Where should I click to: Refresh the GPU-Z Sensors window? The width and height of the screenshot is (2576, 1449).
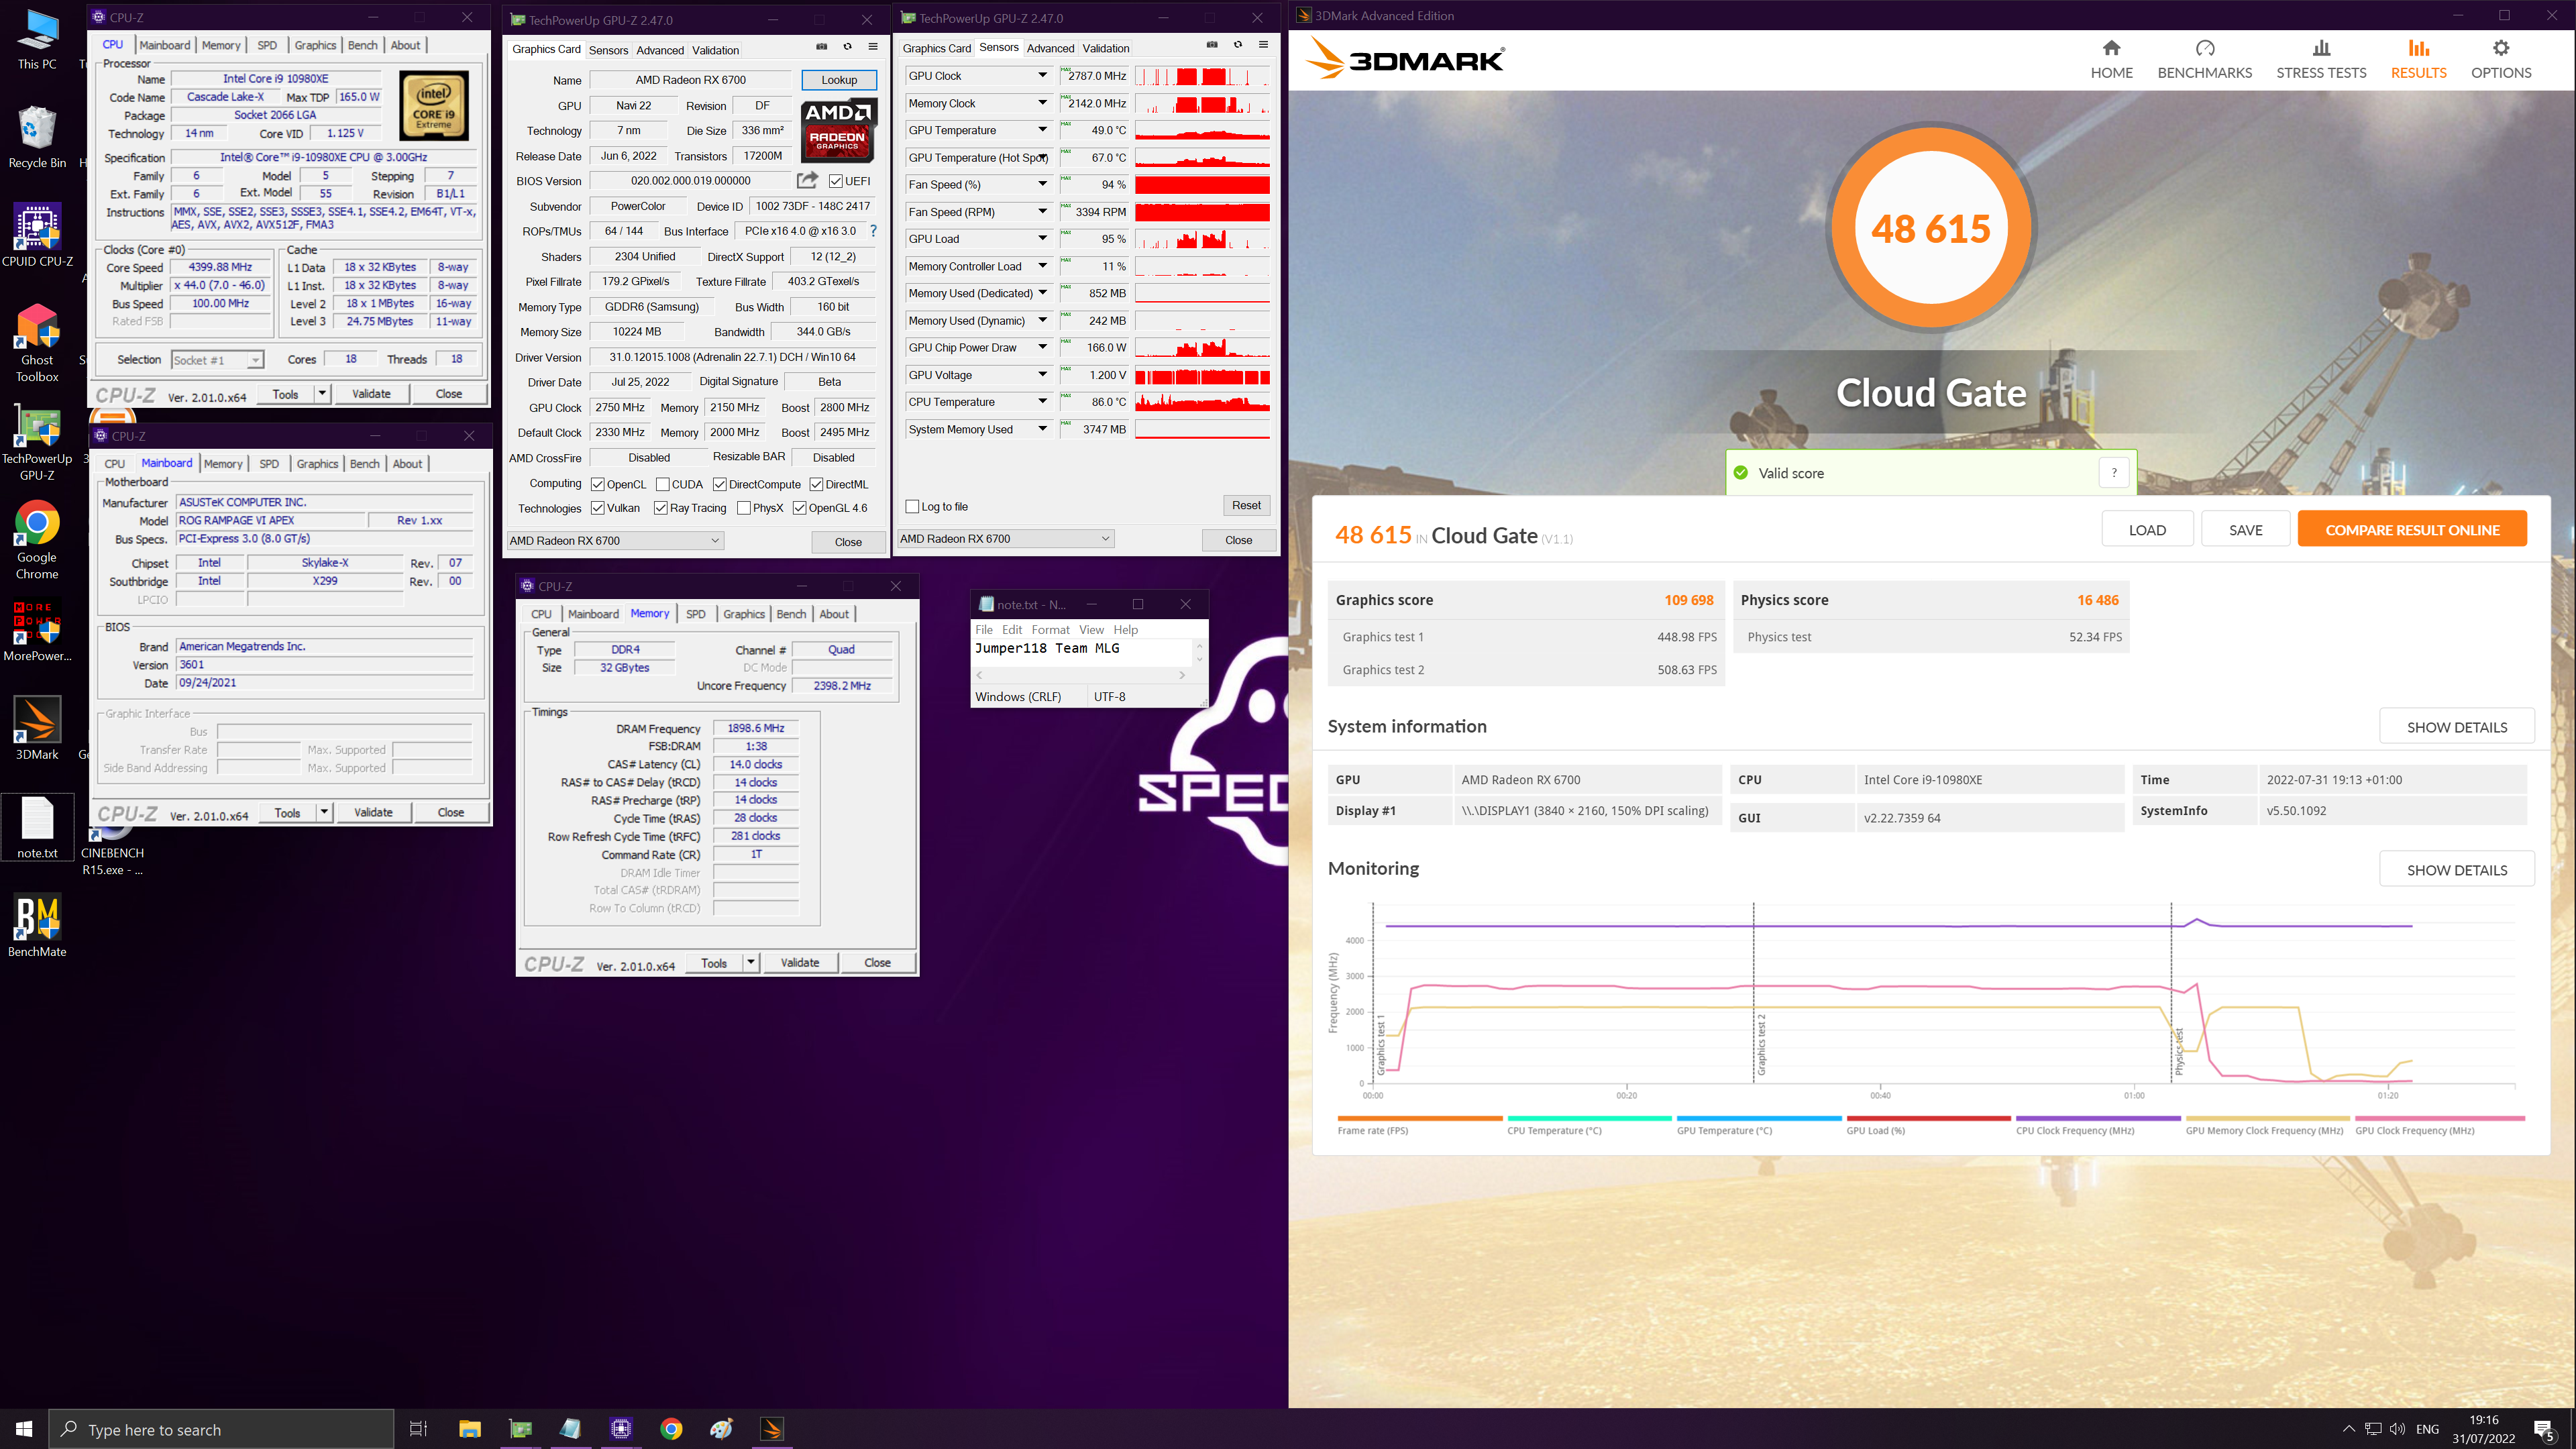click(x=1237, y=44)
